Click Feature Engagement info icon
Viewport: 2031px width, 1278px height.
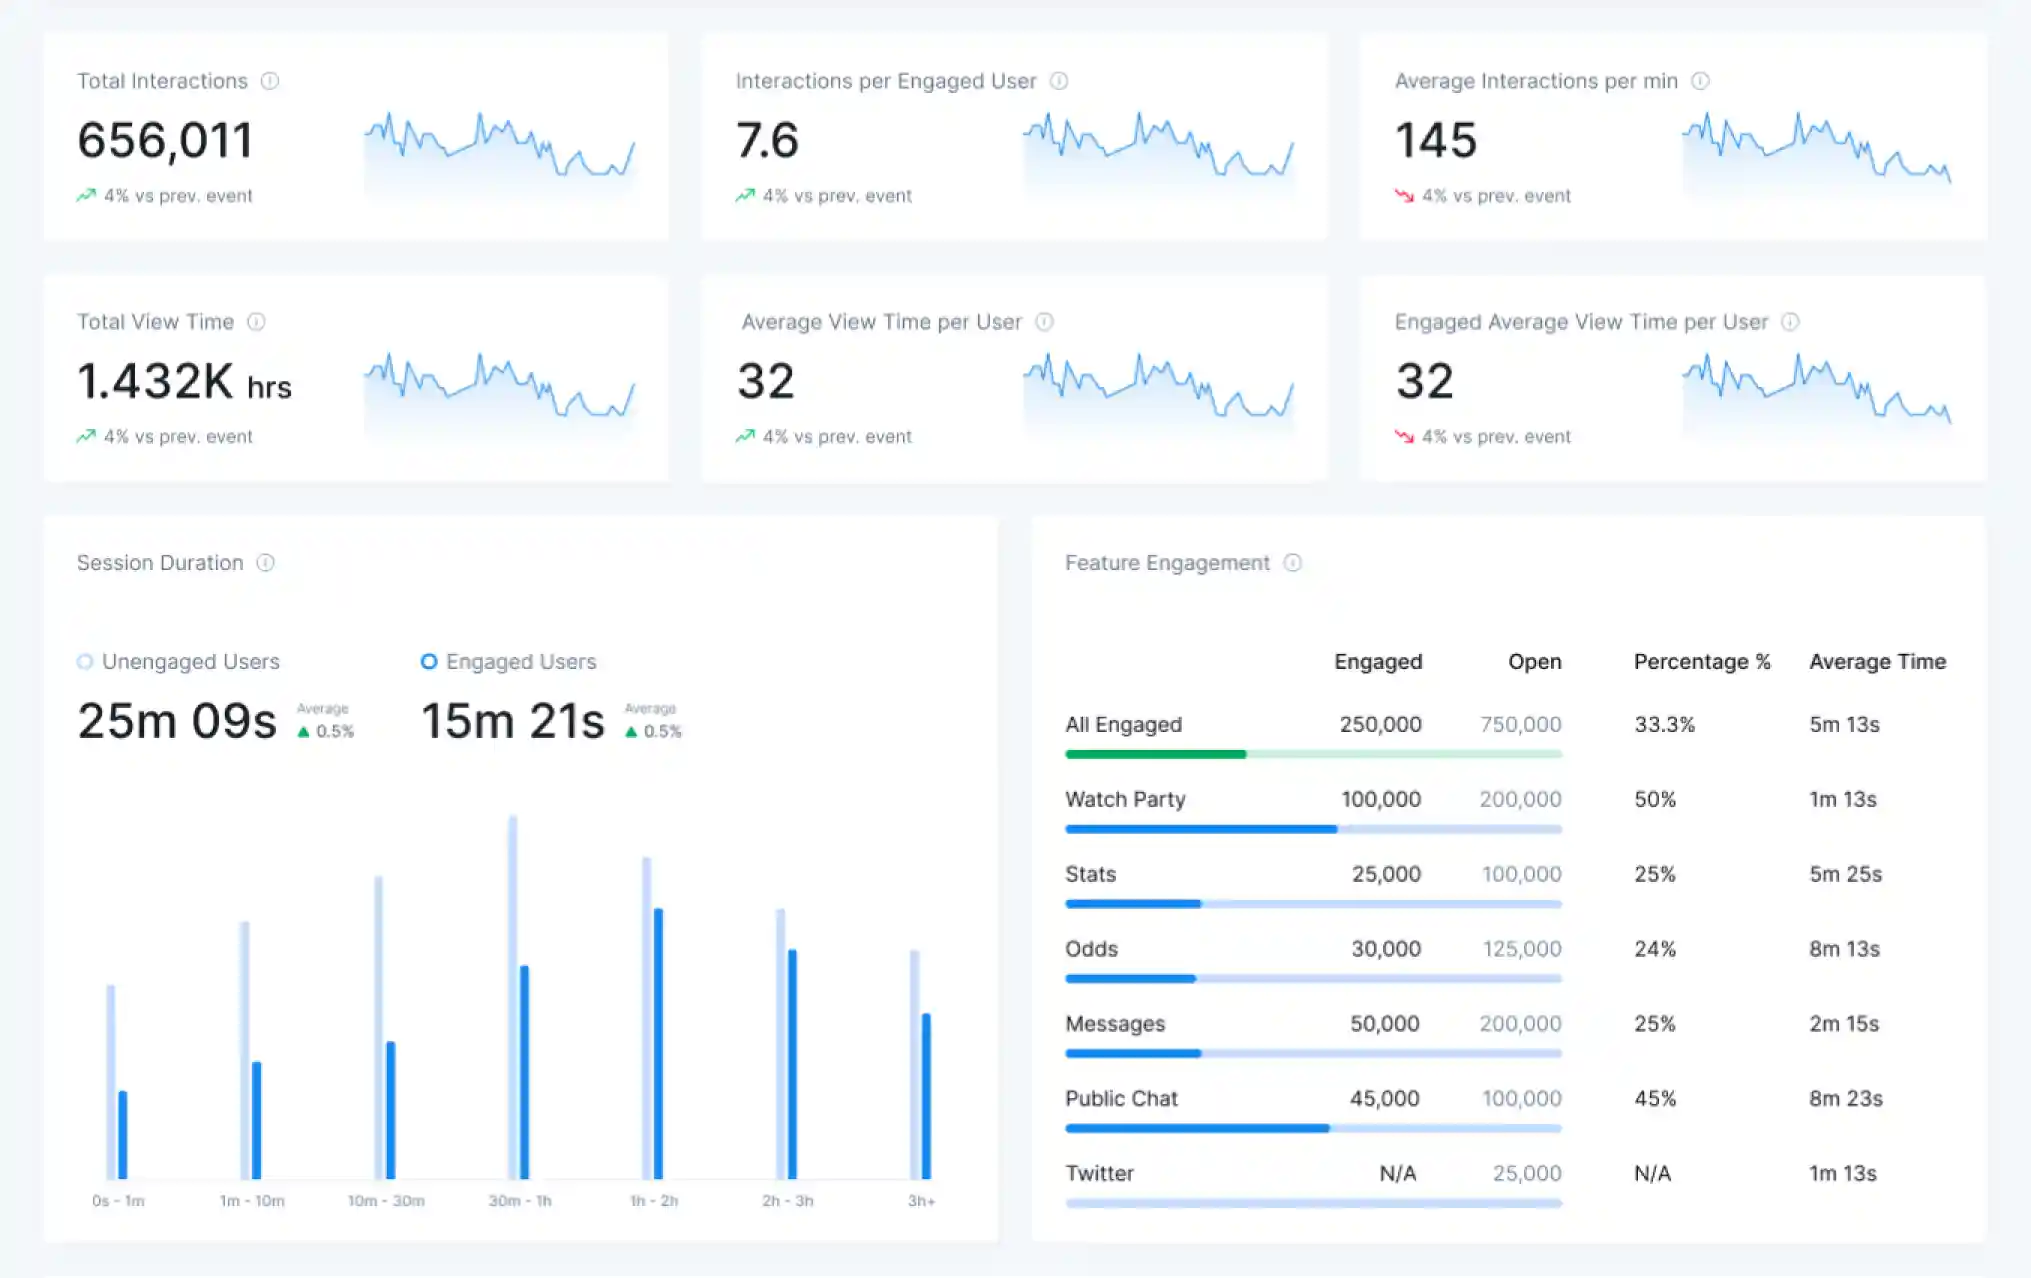point(1292,563)
